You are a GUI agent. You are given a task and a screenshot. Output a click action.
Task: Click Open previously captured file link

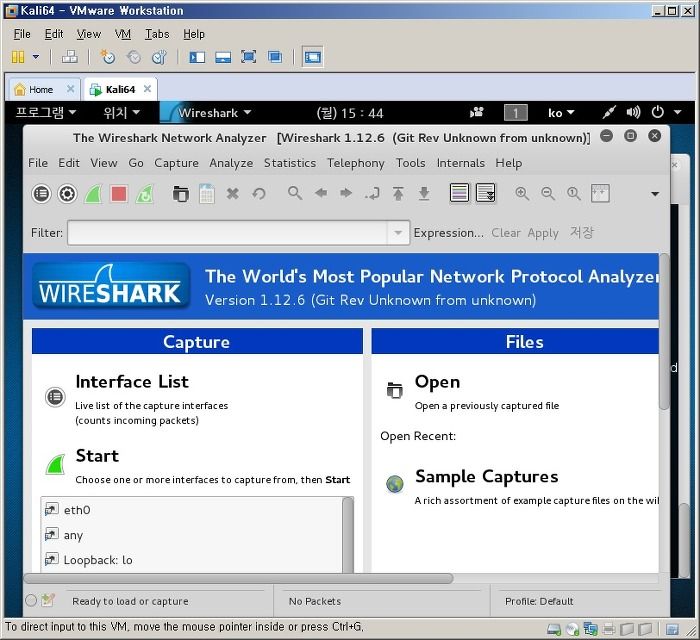(x=438, y=382)
